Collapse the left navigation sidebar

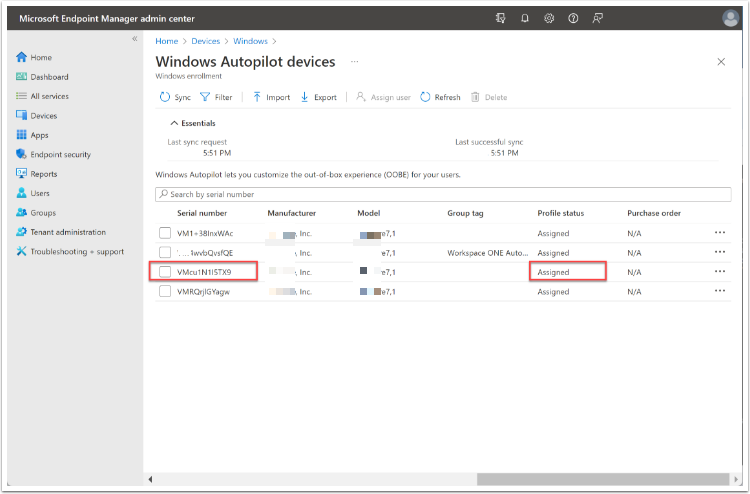pos(135,39)
